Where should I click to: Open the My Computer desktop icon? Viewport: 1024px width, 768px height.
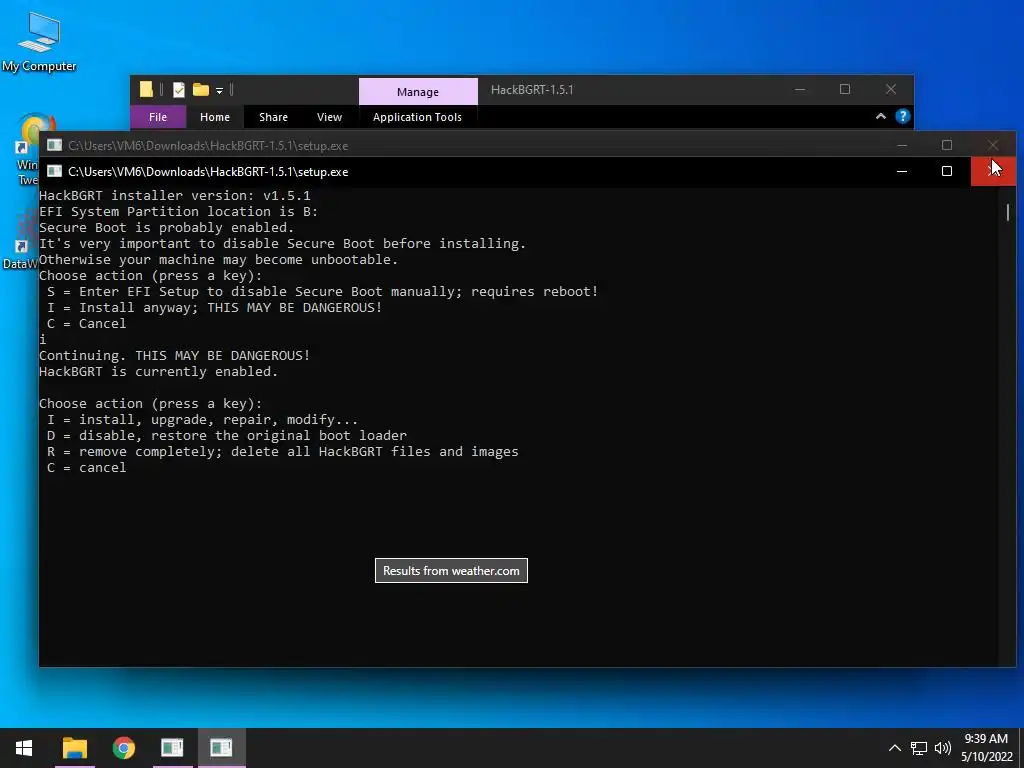39,42
